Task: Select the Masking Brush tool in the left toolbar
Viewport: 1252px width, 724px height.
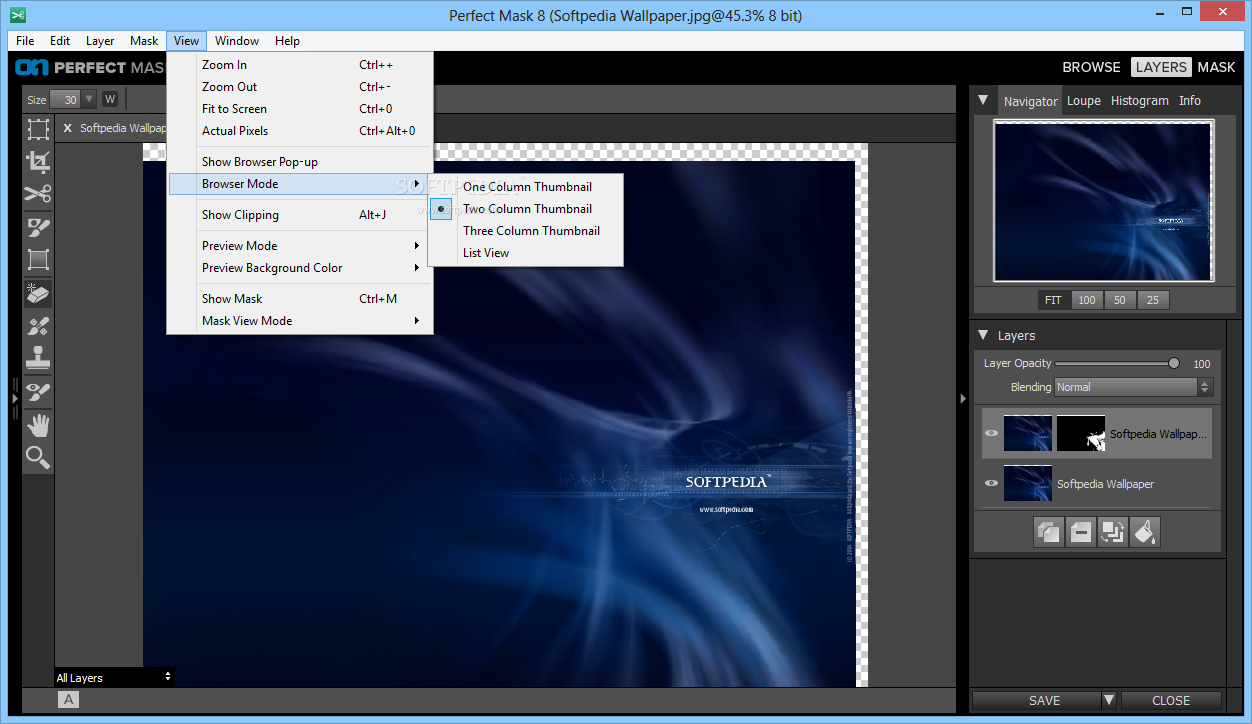Action: 38,227
